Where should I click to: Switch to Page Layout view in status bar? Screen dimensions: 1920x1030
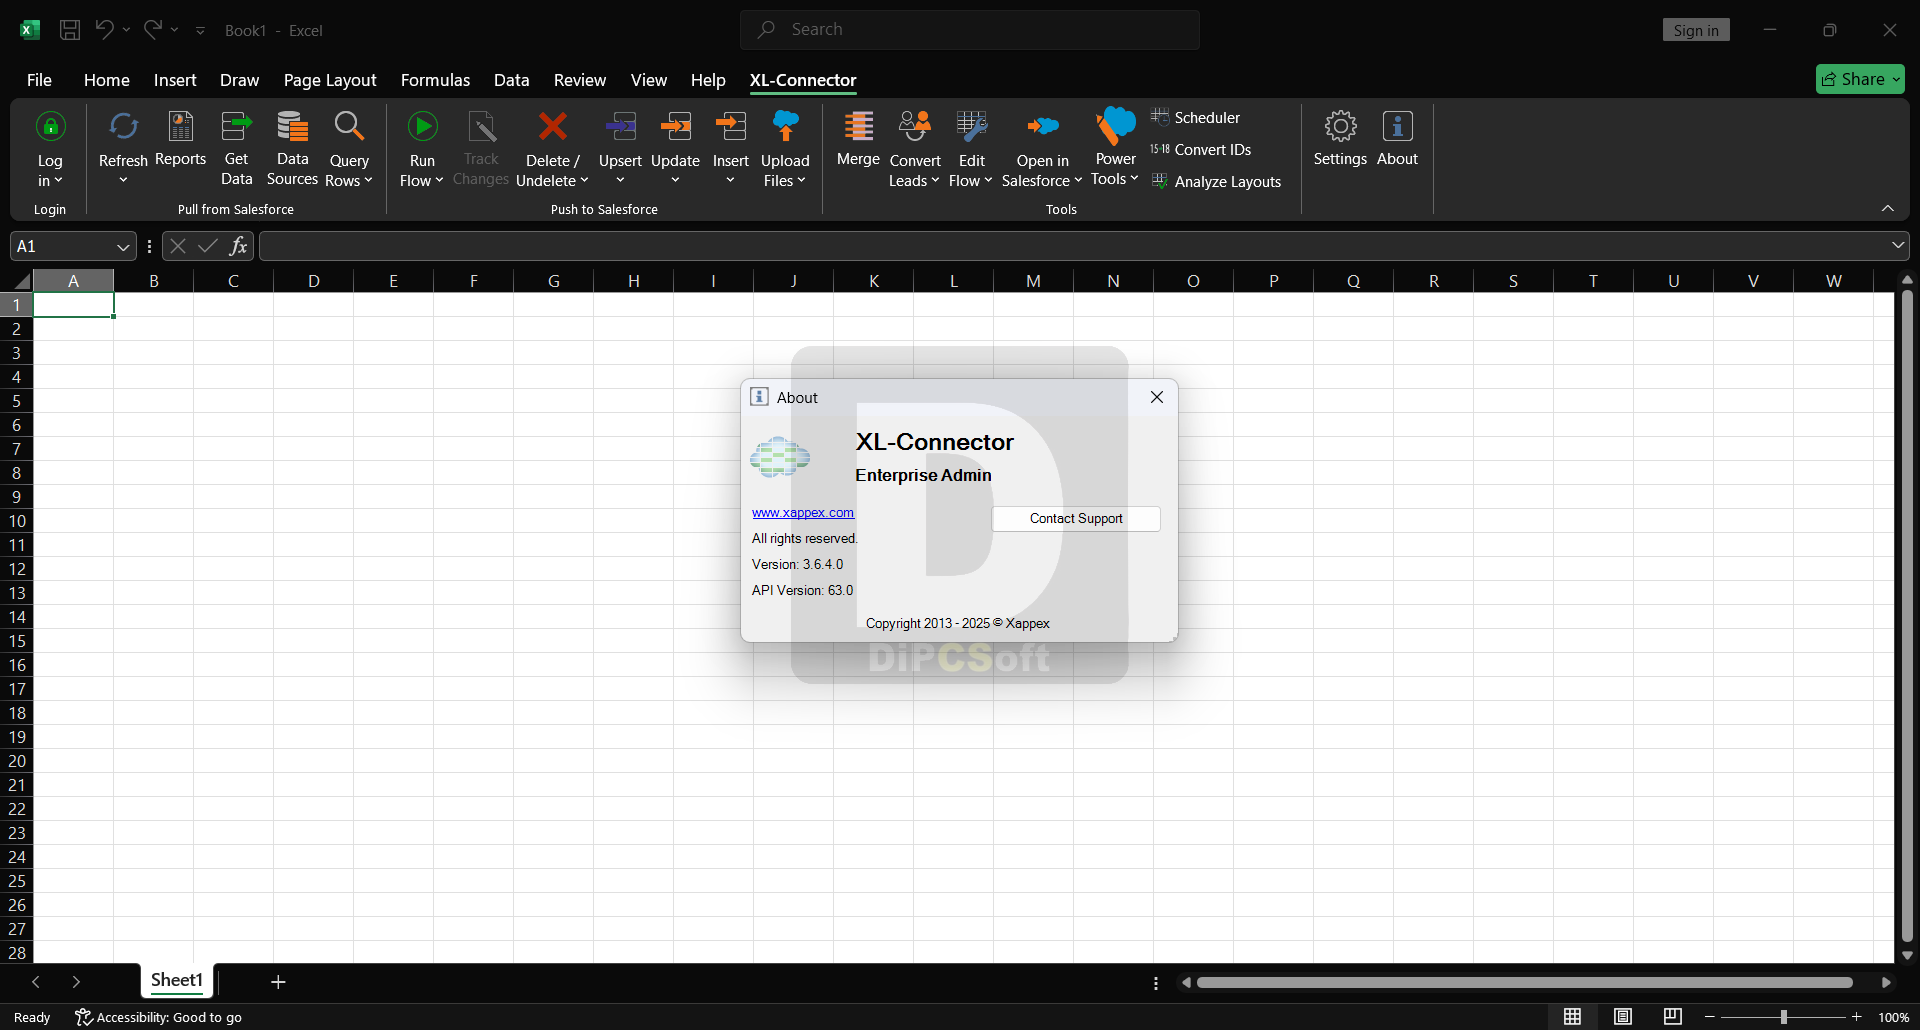coord(1623,1017)
